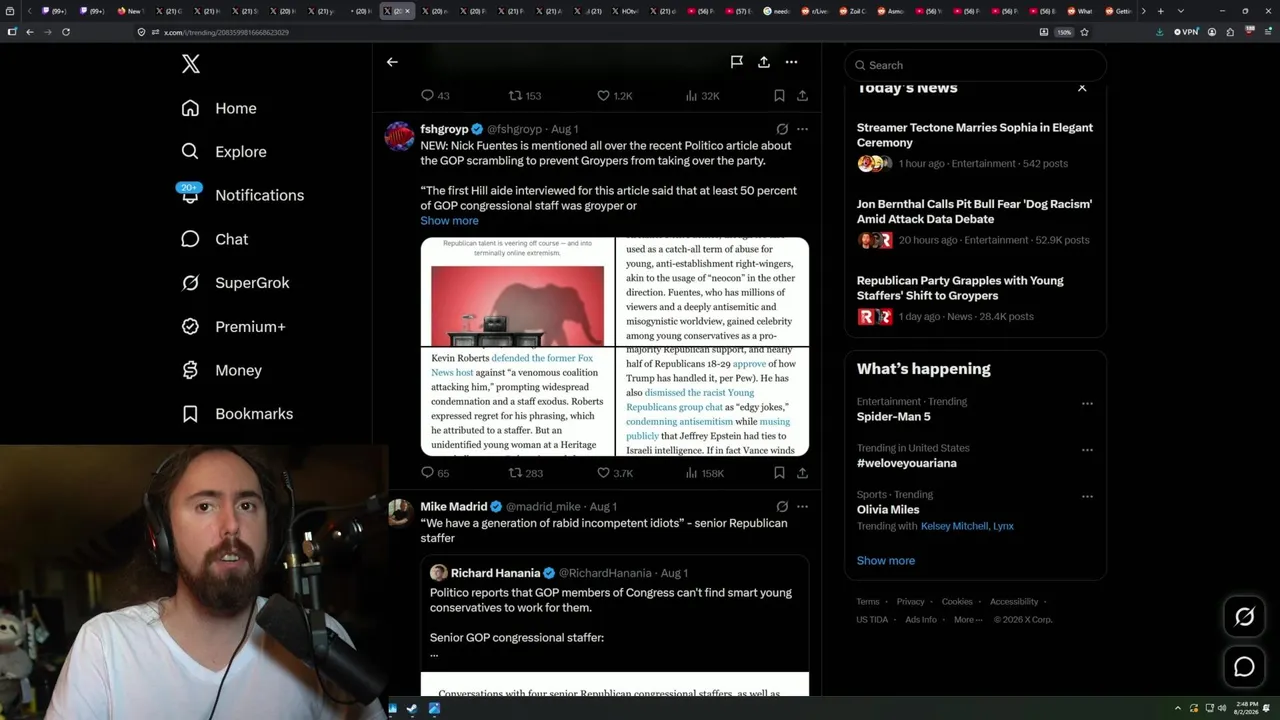Show hidden system tray icons
Screen dimensions: 1280x720
click(x=1178, y=709)
